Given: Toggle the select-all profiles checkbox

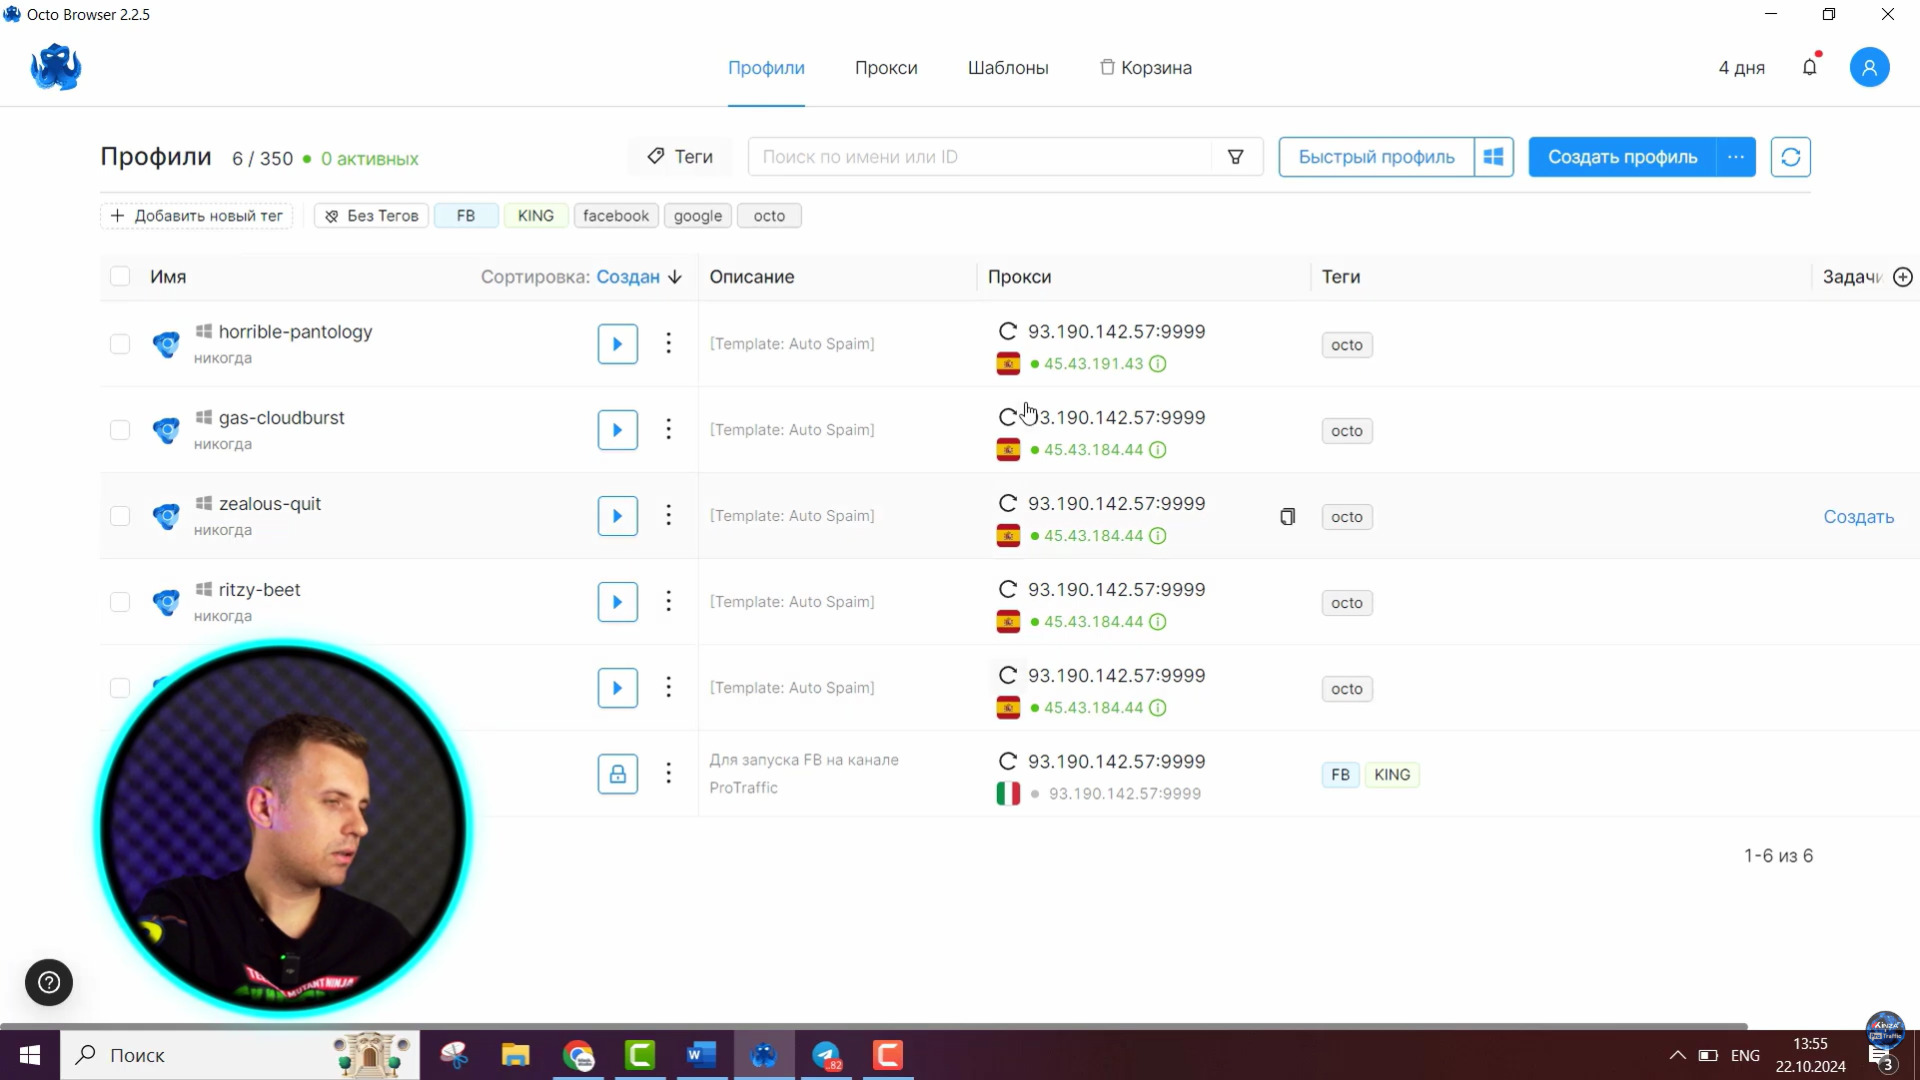Looking at the screenshot, I should (120, 277).
